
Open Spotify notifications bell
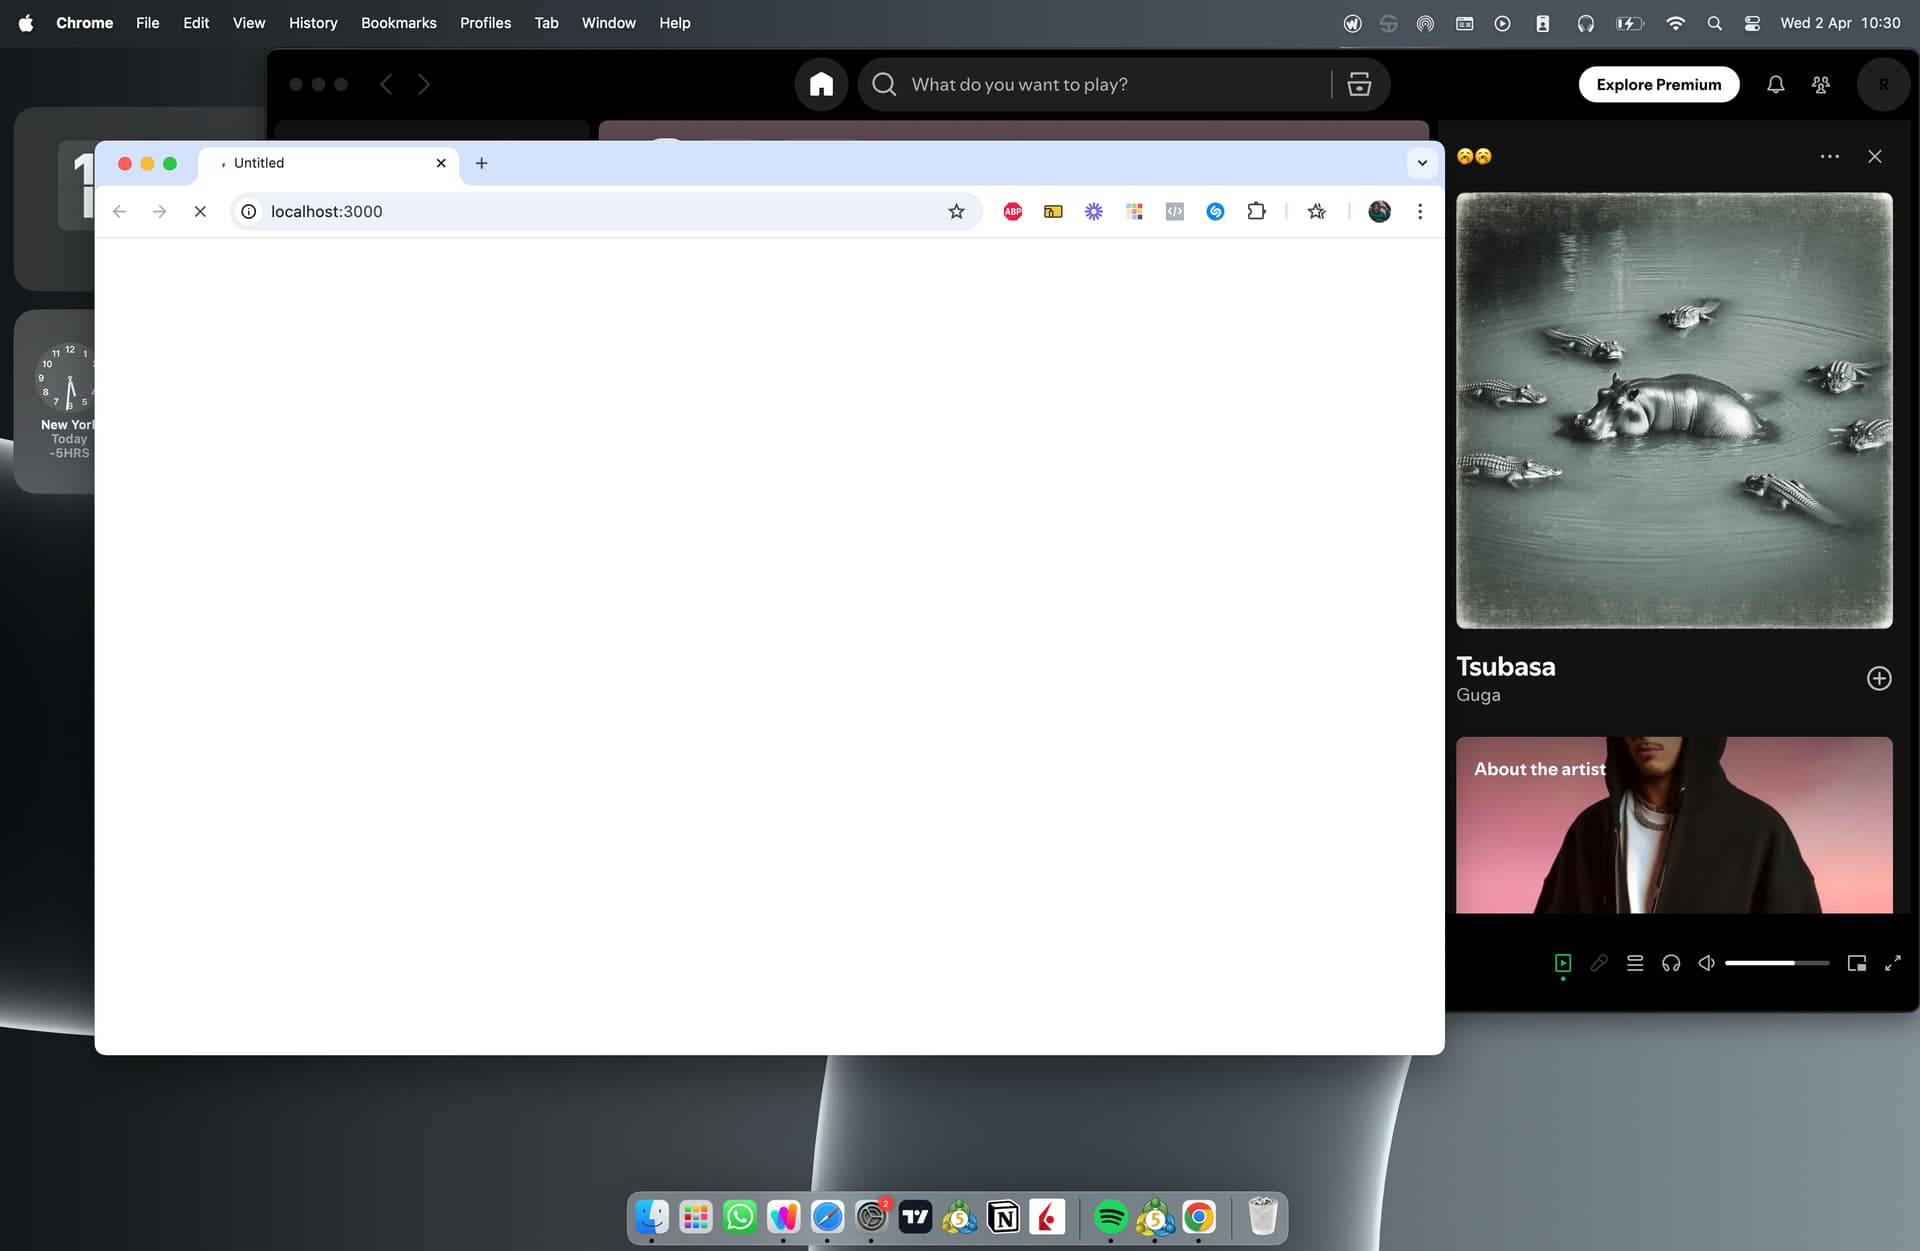coord(1775,85)
